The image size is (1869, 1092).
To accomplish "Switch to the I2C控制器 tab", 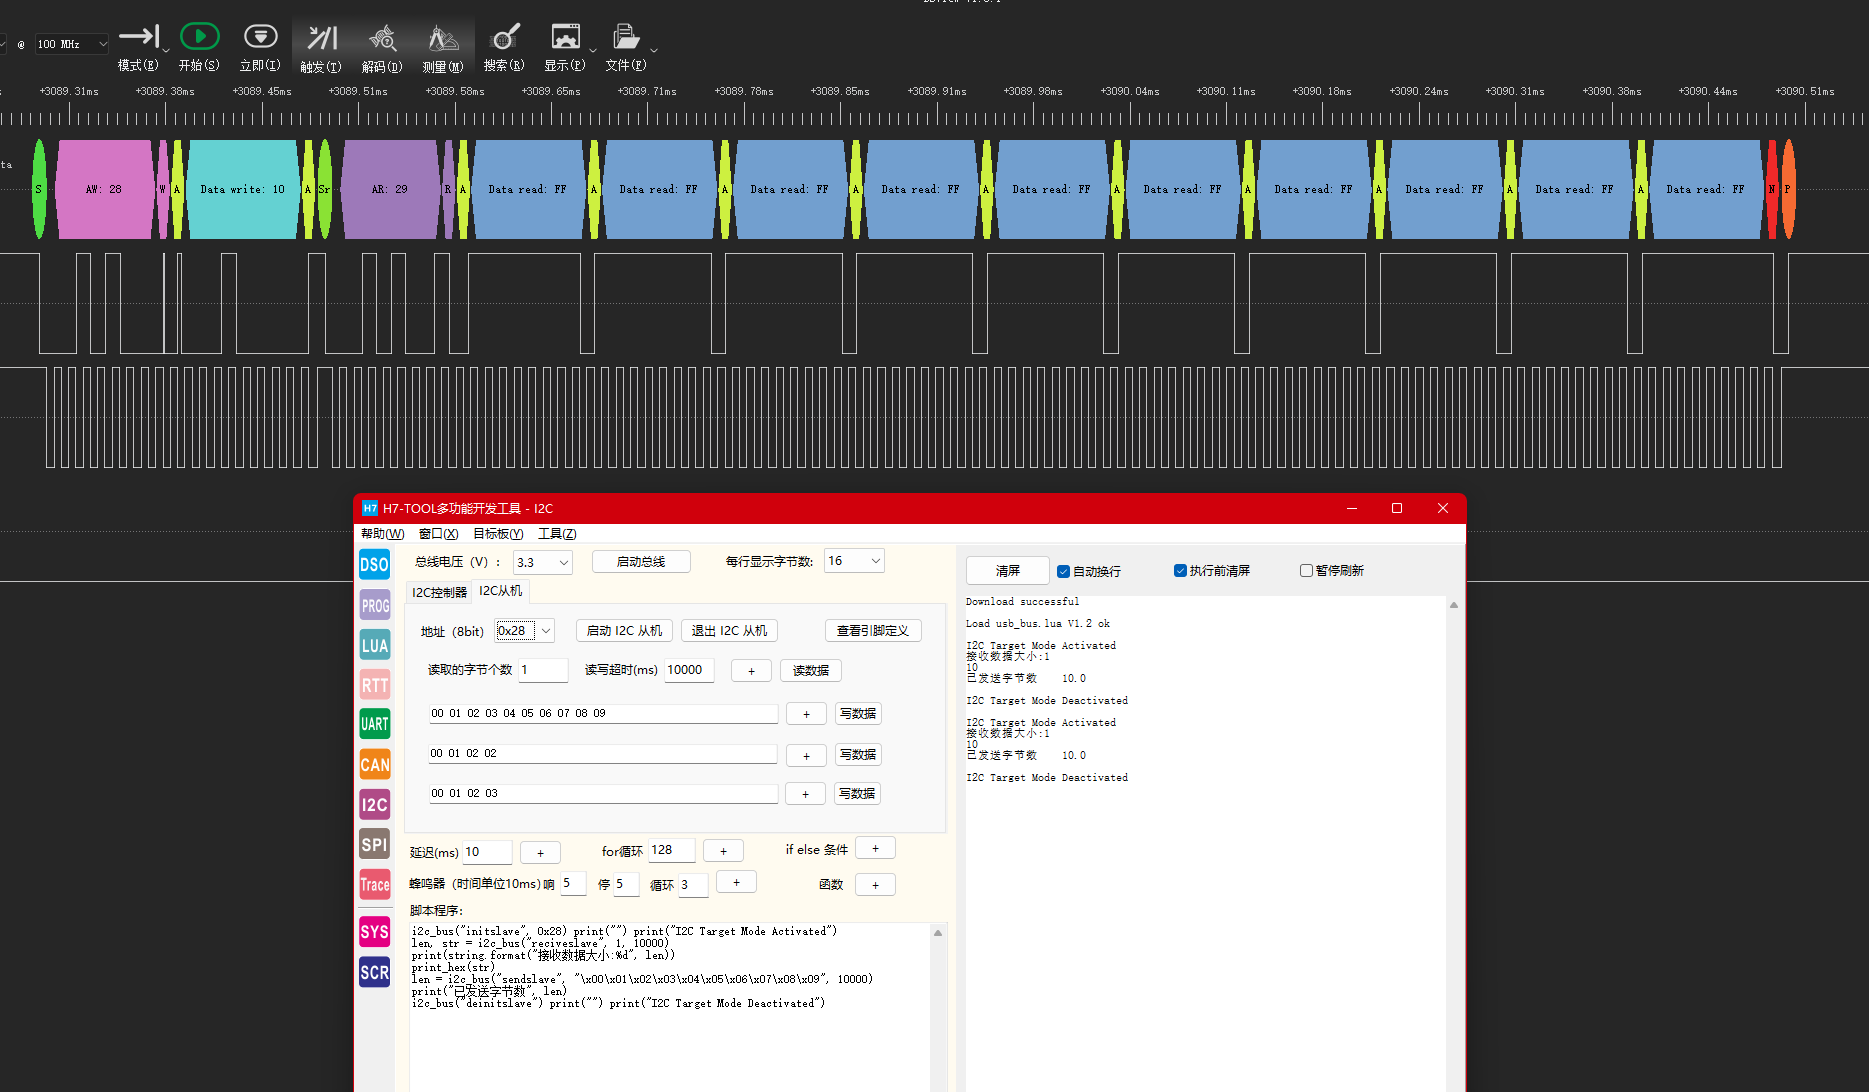I will (x=438, y=591).
